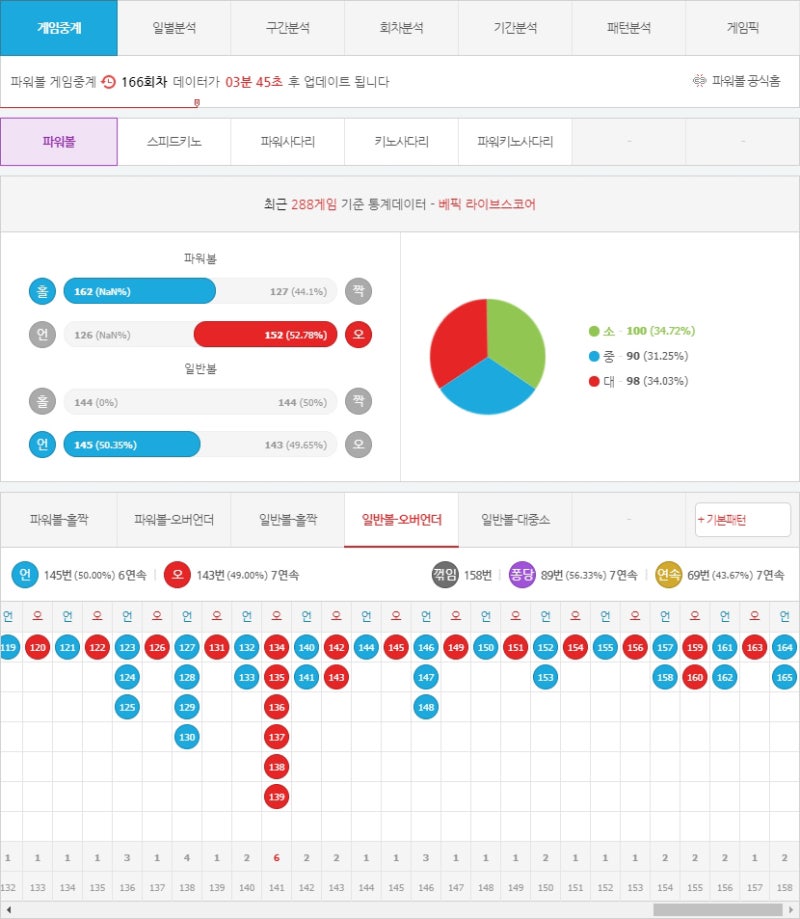Show the 일반볼-홀짝 pattern tab

tap(288, 519)
